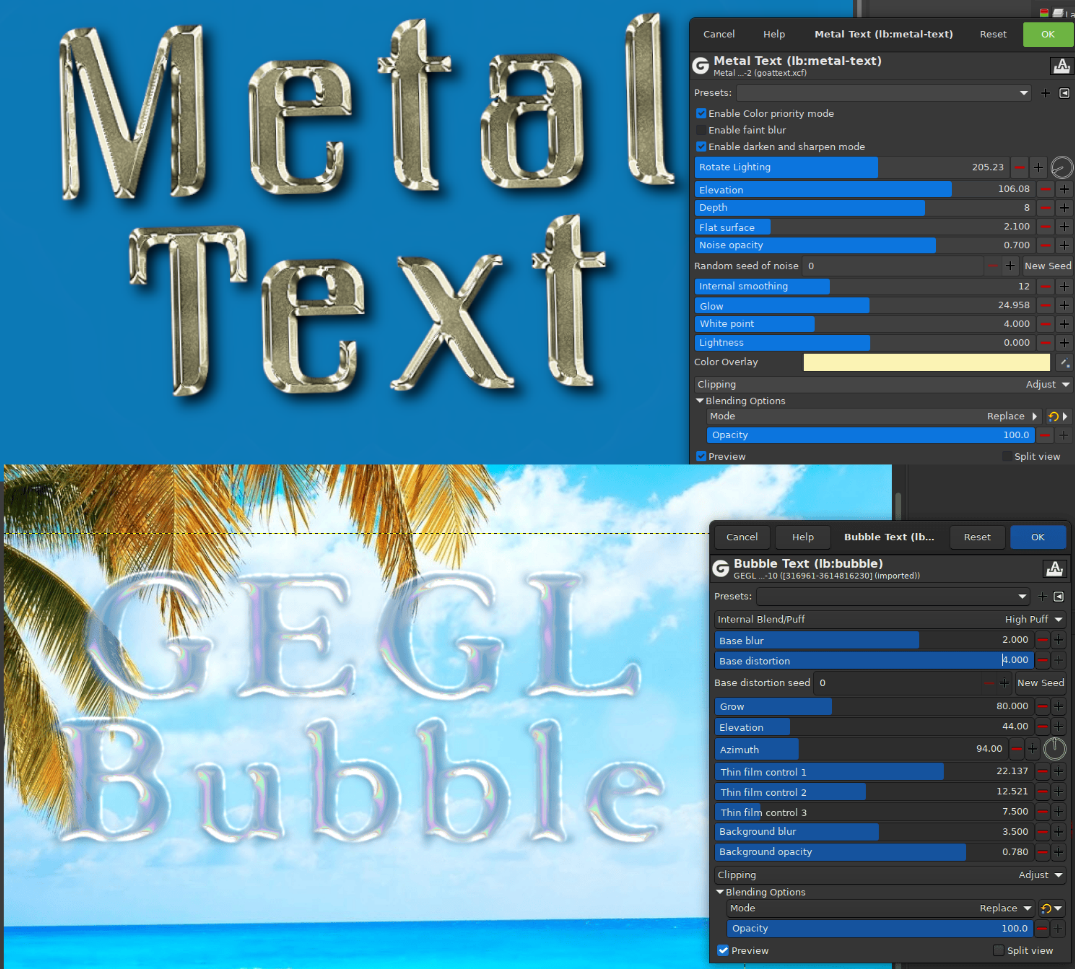Save preset plus icon in Metal Text
Screen dimensions: 1075x969
point(1045,93)
